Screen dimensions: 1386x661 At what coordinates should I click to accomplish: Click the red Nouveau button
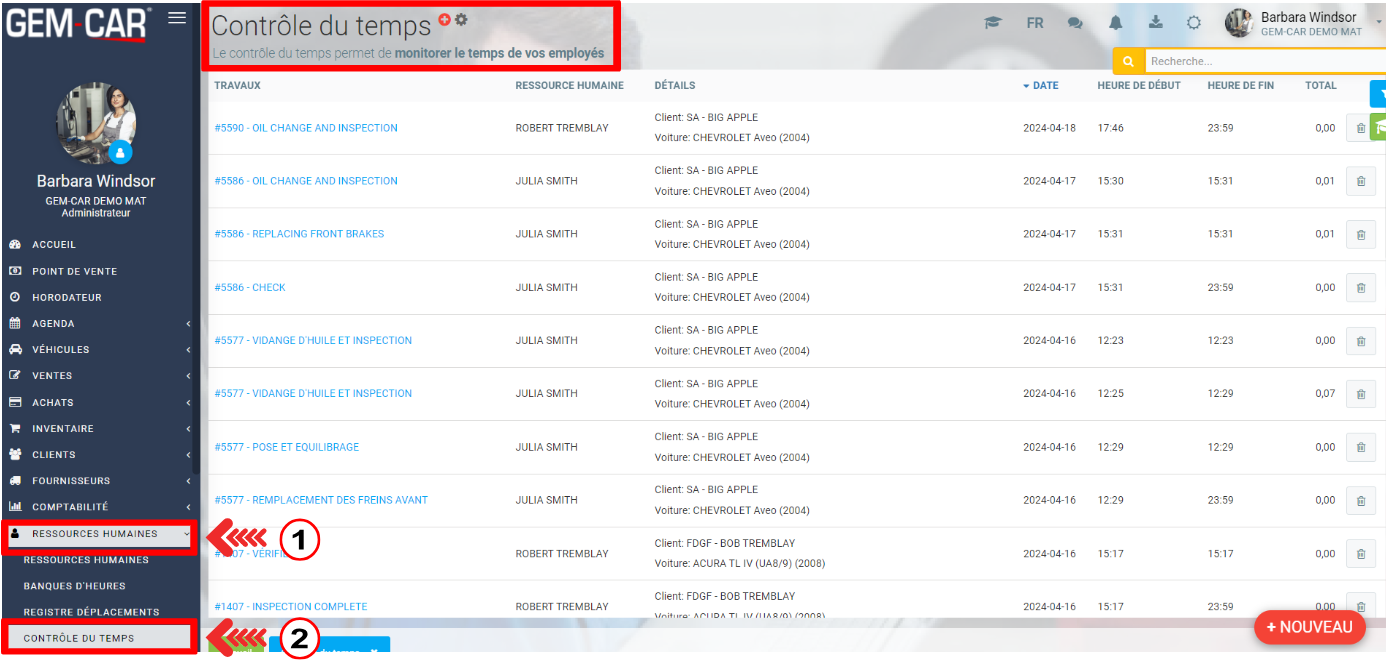(x=1309, y=627)
